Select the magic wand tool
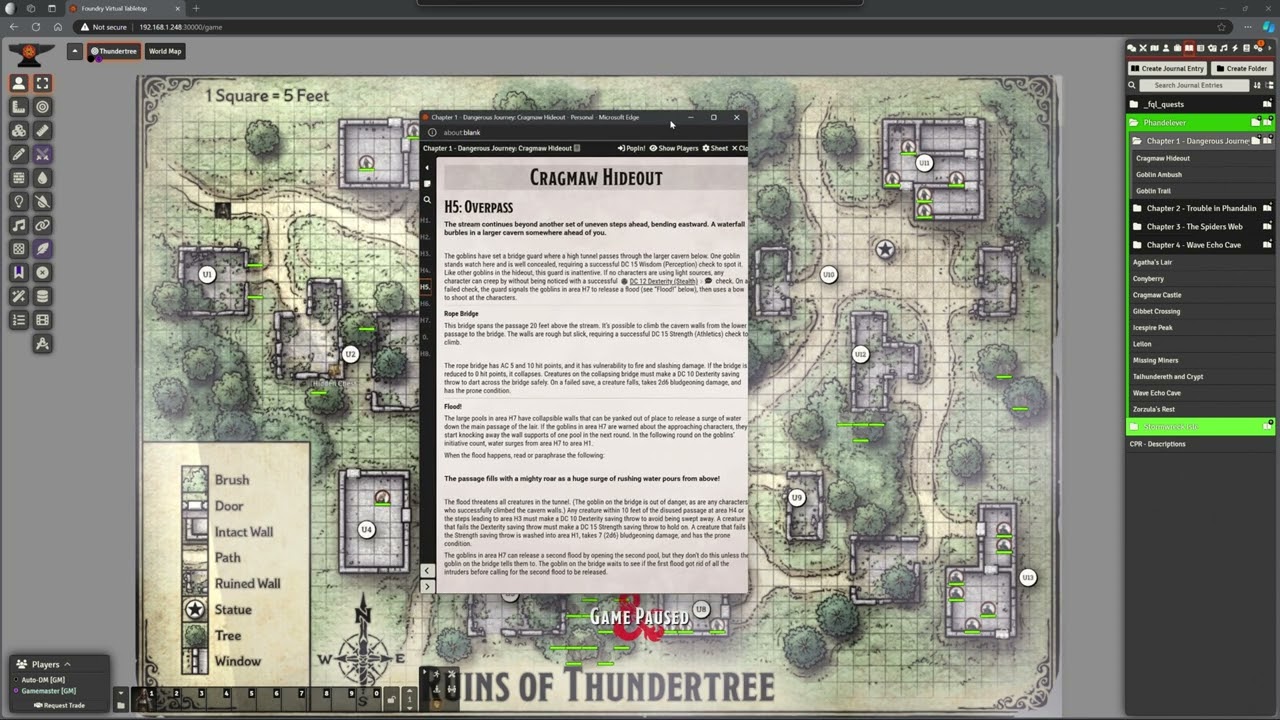 (19, 296)
